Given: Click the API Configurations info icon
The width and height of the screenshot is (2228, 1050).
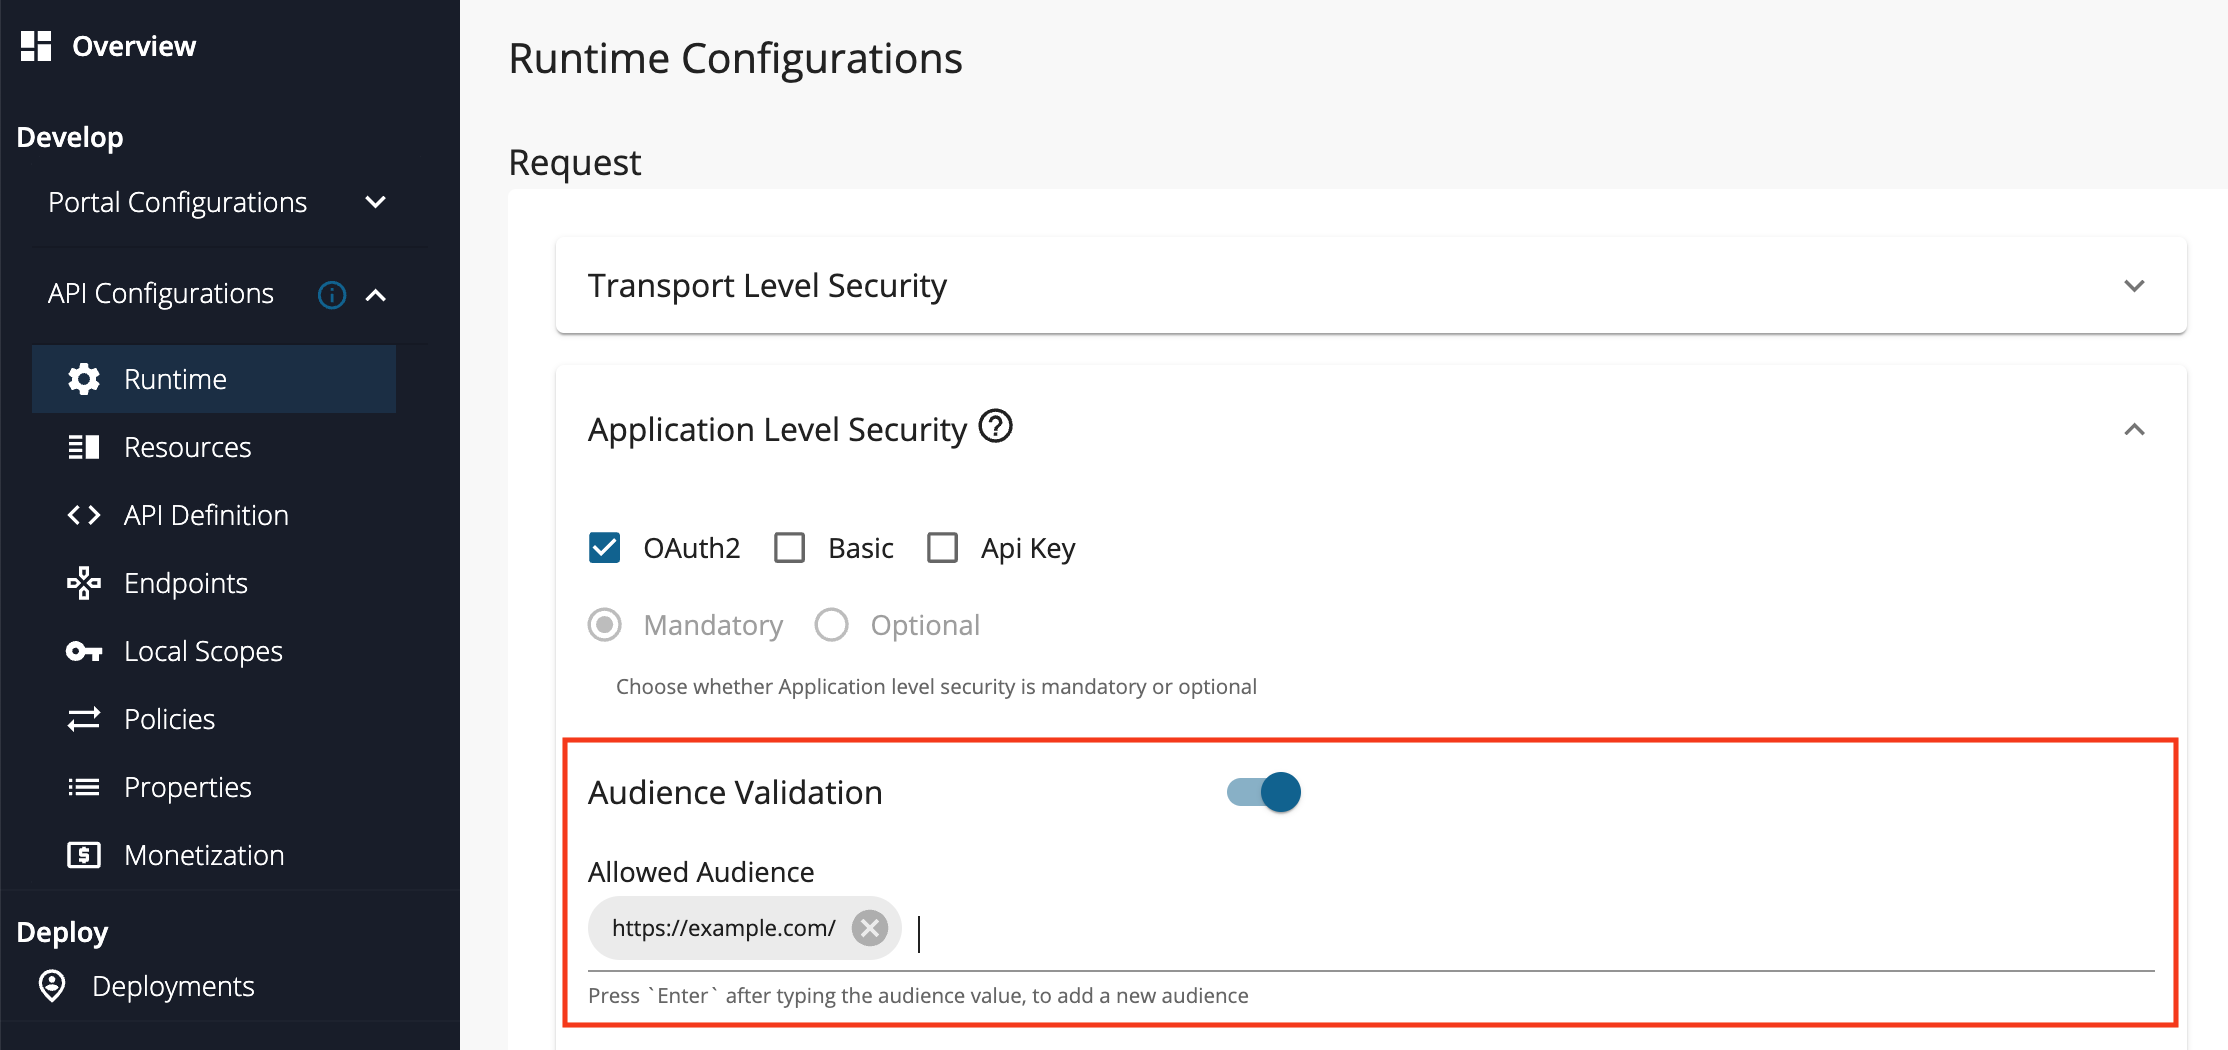Looking at the screenshot, I should point(331,294).
